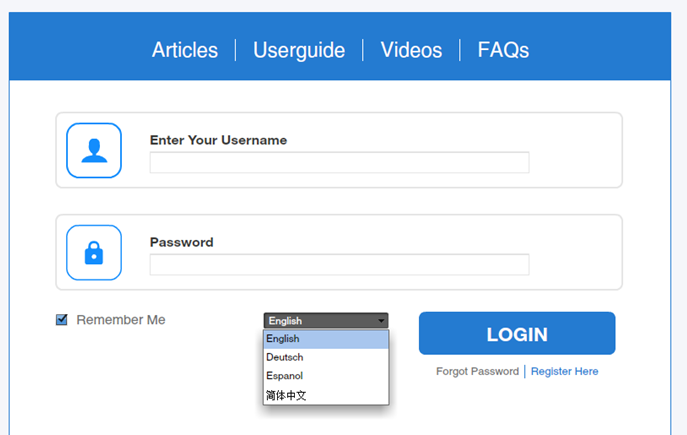Click the user profile icon beside username
The height and width of the screenshot is (435, 687).
[x=94, y=150]
